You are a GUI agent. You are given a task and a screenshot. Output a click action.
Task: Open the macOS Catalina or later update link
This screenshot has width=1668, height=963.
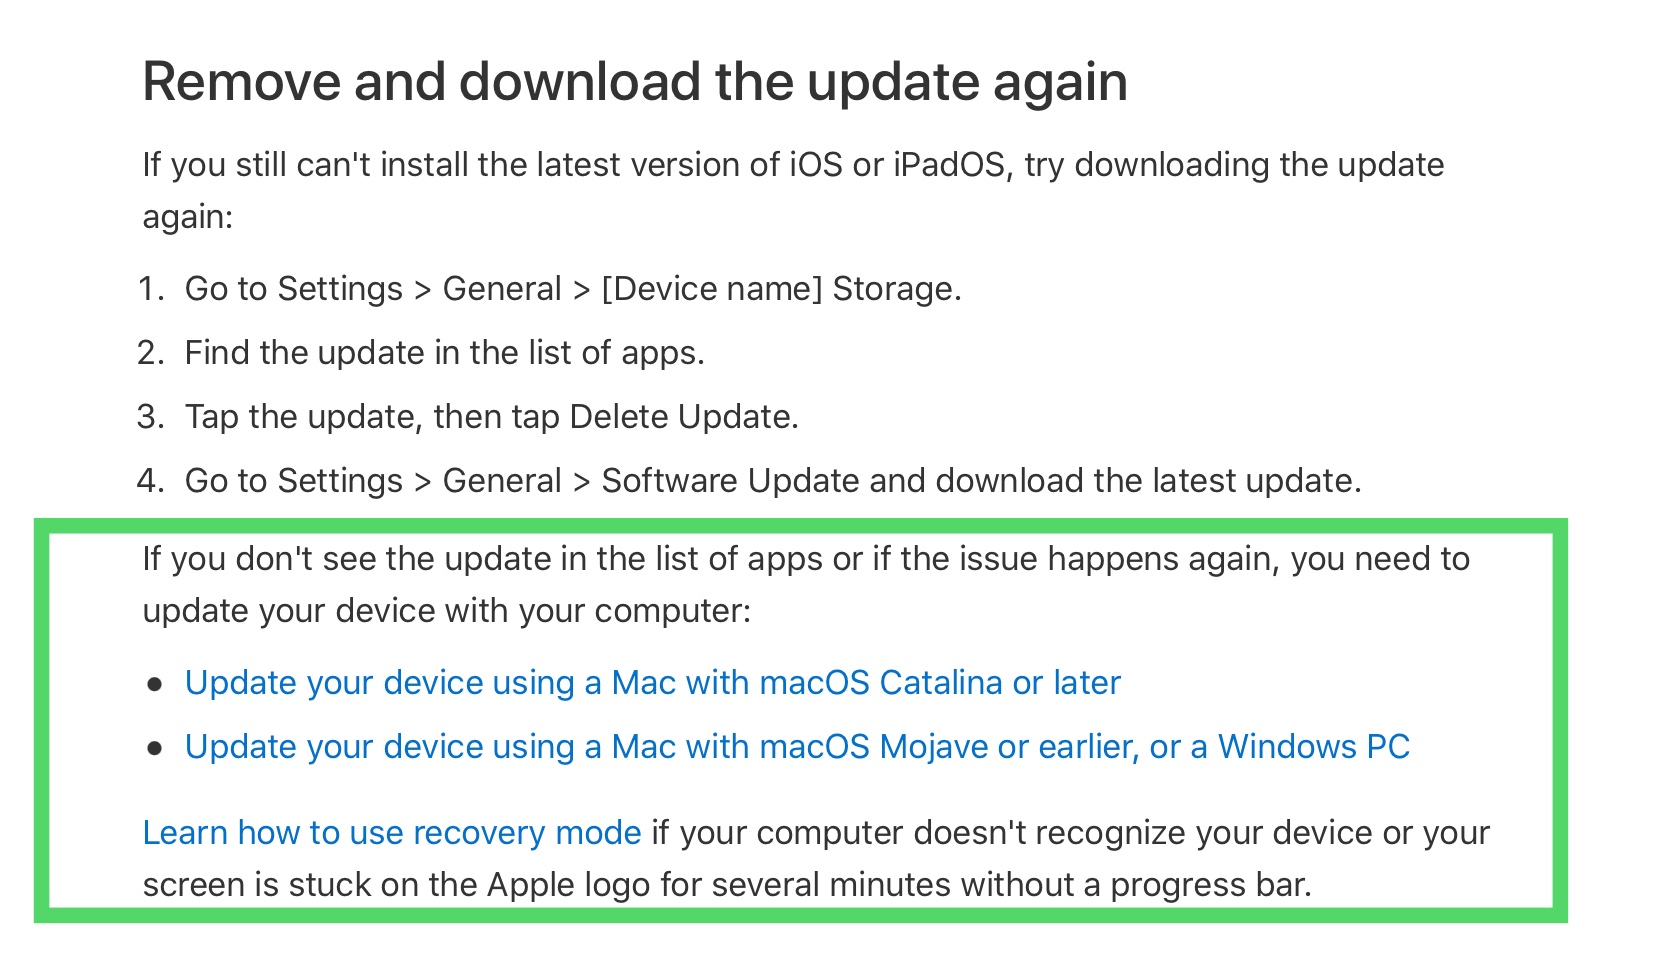(x=652, y=683)
